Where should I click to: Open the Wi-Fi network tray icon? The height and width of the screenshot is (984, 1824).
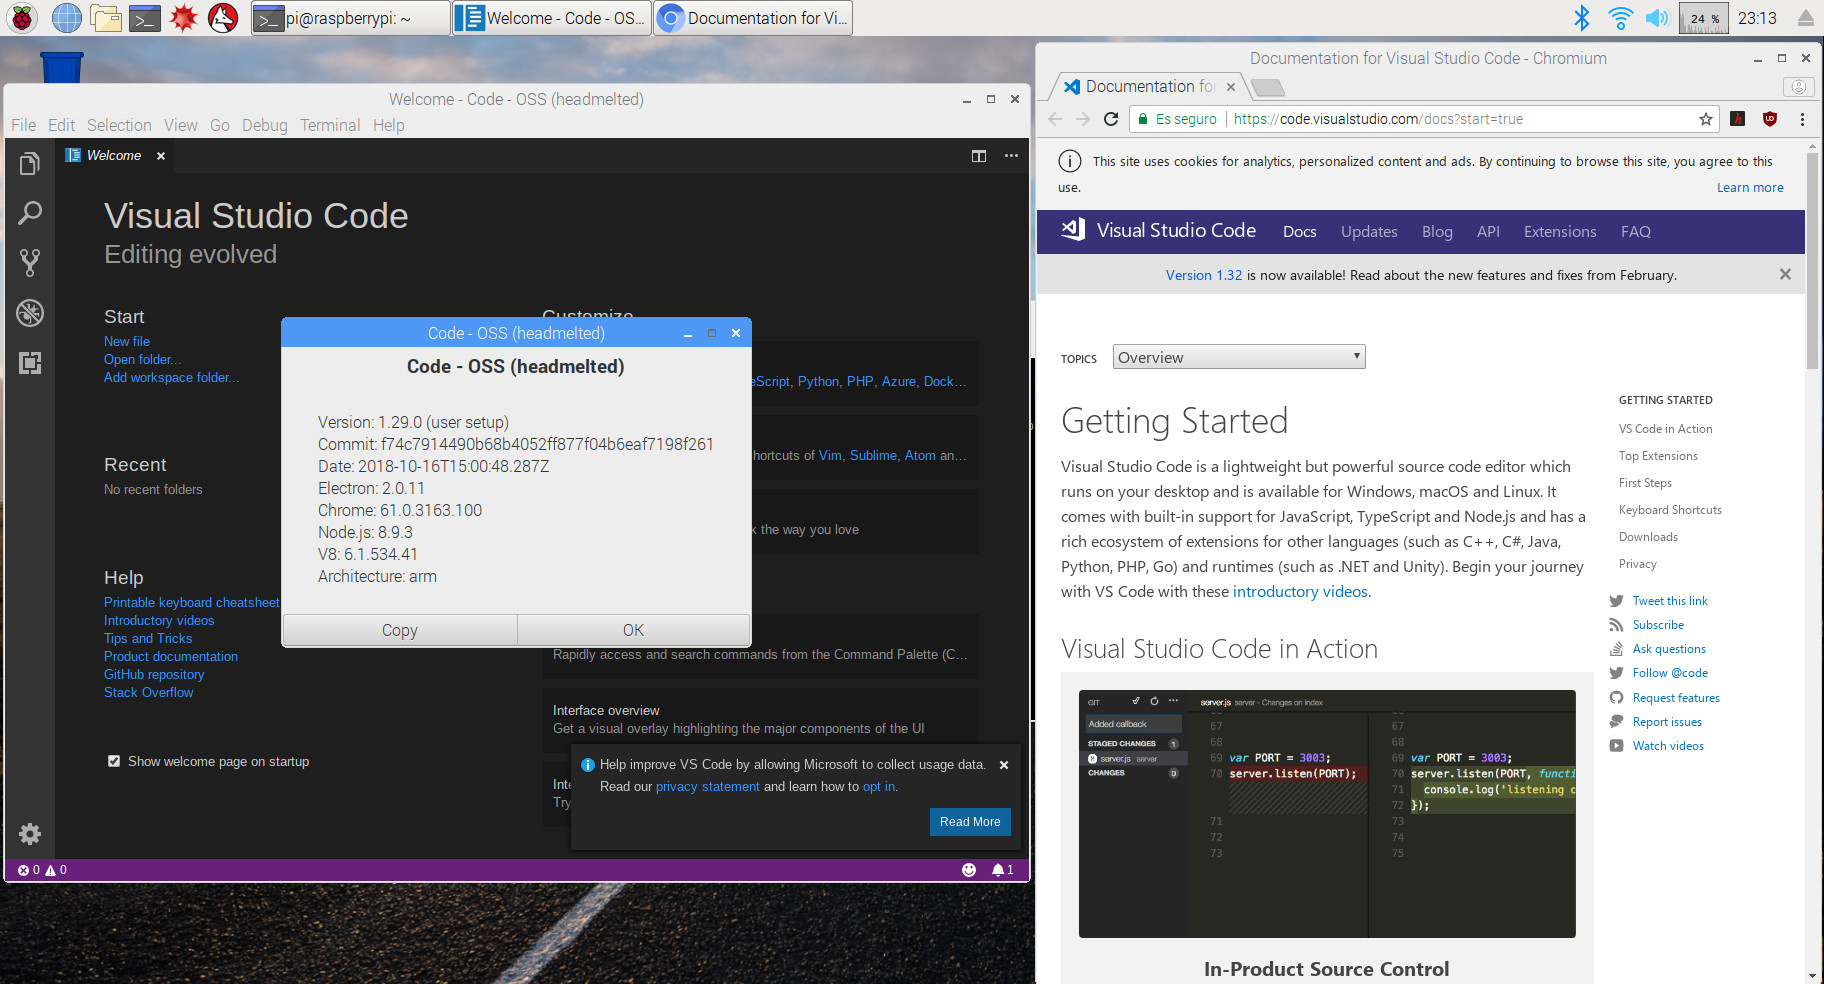(x=1620, y=18)
